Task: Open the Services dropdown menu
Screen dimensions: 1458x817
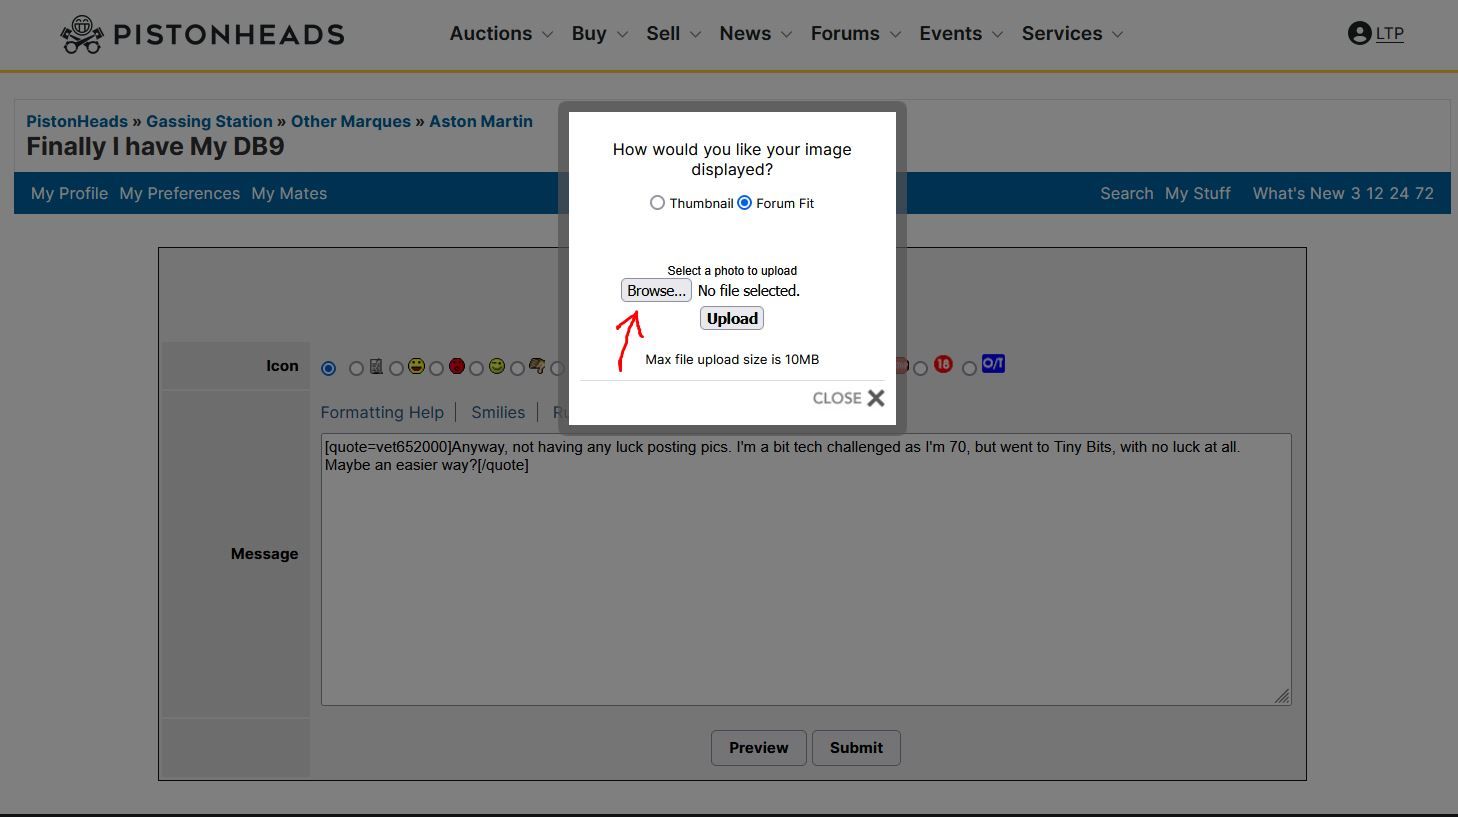Action: pos(1072,34)
